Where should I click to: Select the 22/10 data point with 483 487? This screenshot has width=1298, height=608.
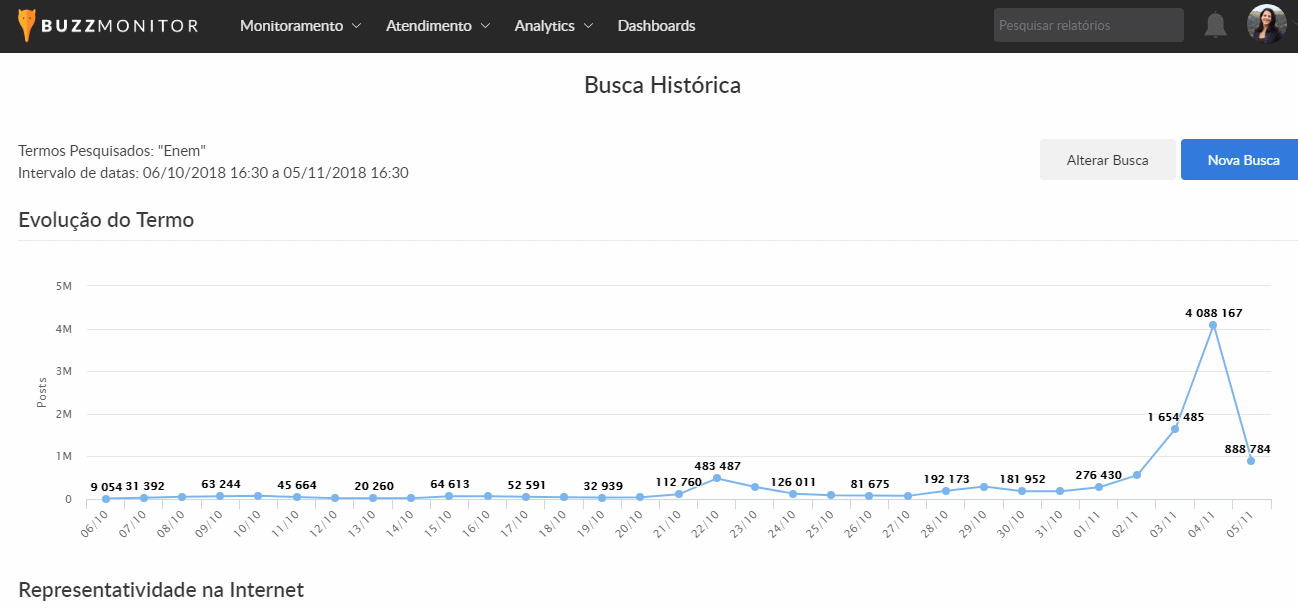tap(717, 478)
